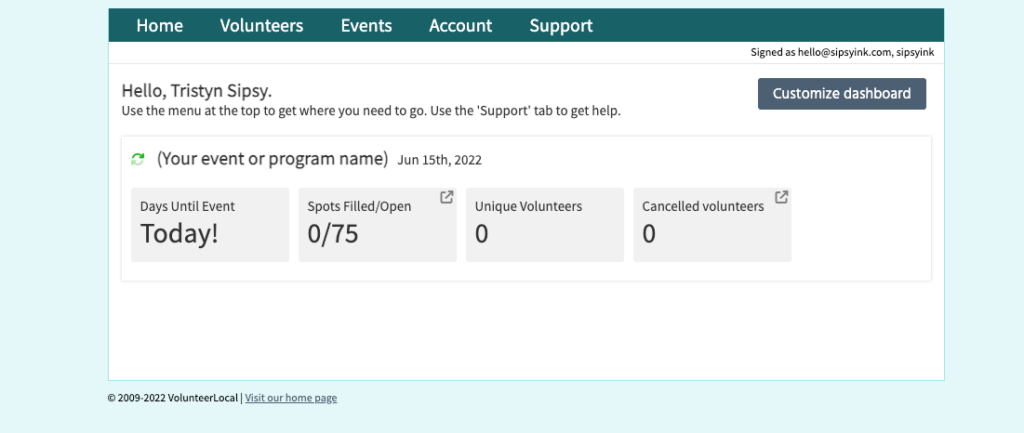
Task: Click the 'Jun 15th, 2022' date
Action: pyautogui.click(x=440, y=160)
